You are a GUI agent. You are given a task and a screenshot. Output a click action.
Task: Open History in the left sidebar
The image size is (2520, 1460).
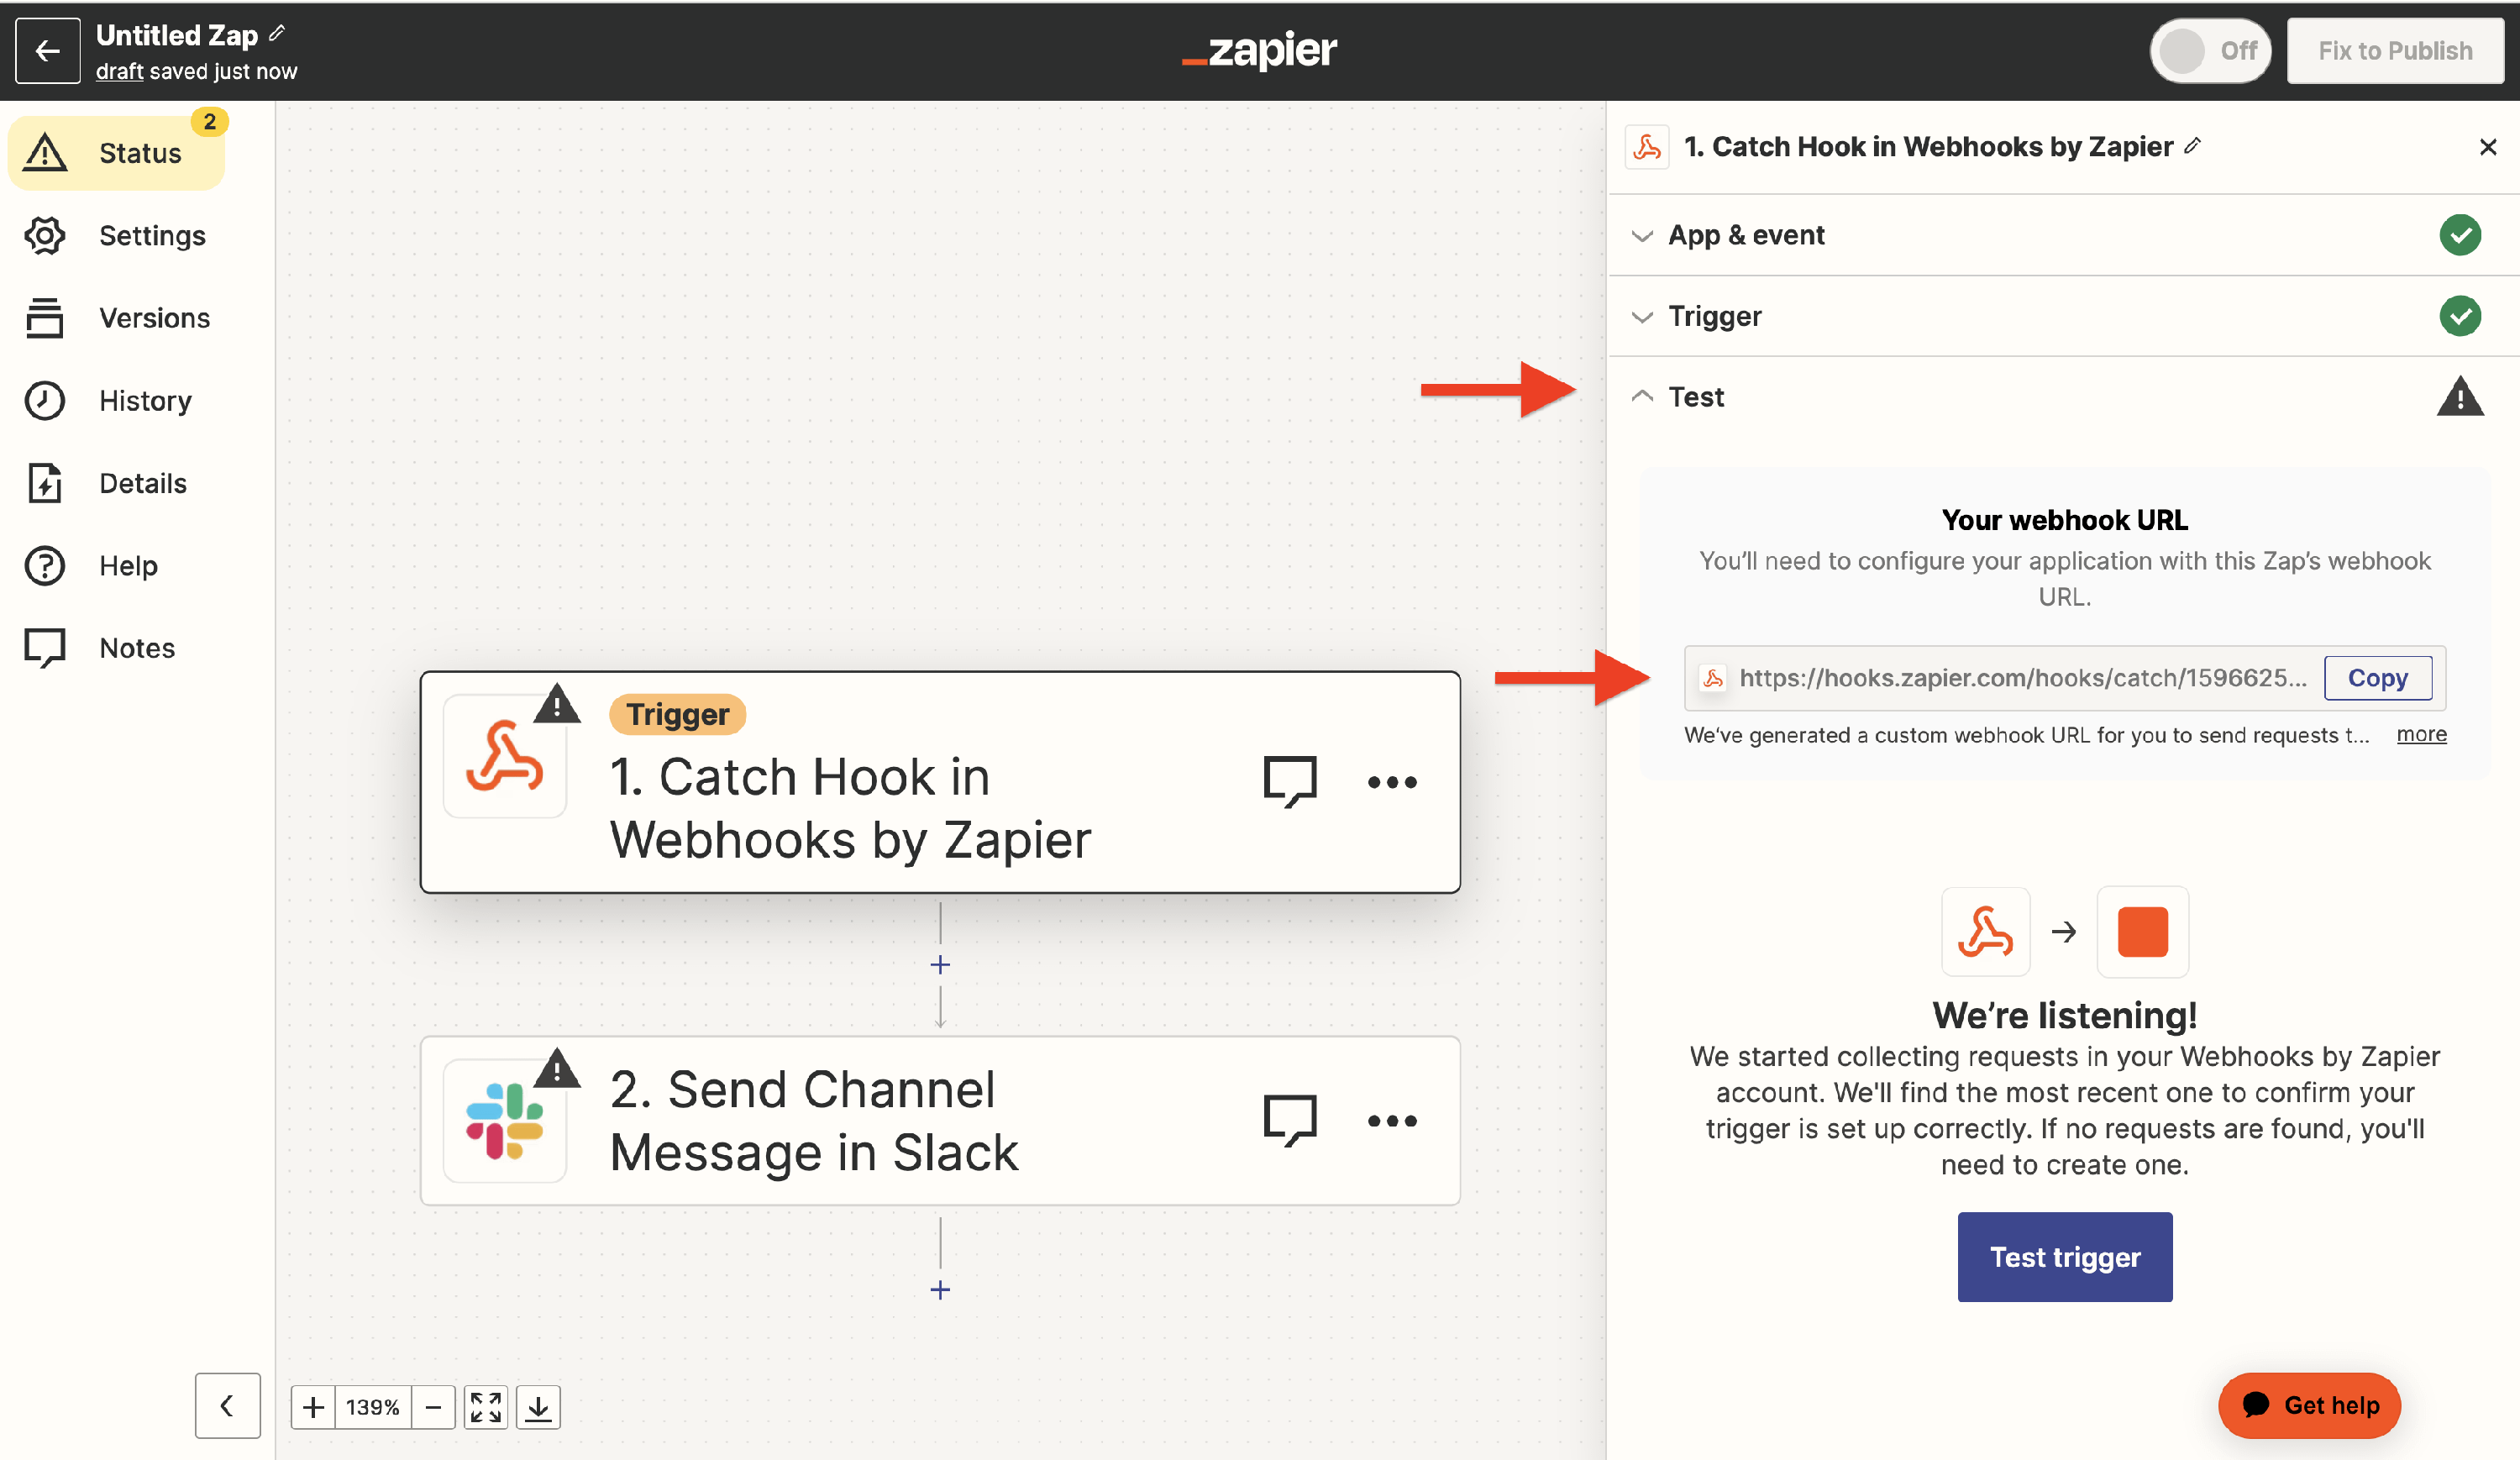click(x=145, y=401)
